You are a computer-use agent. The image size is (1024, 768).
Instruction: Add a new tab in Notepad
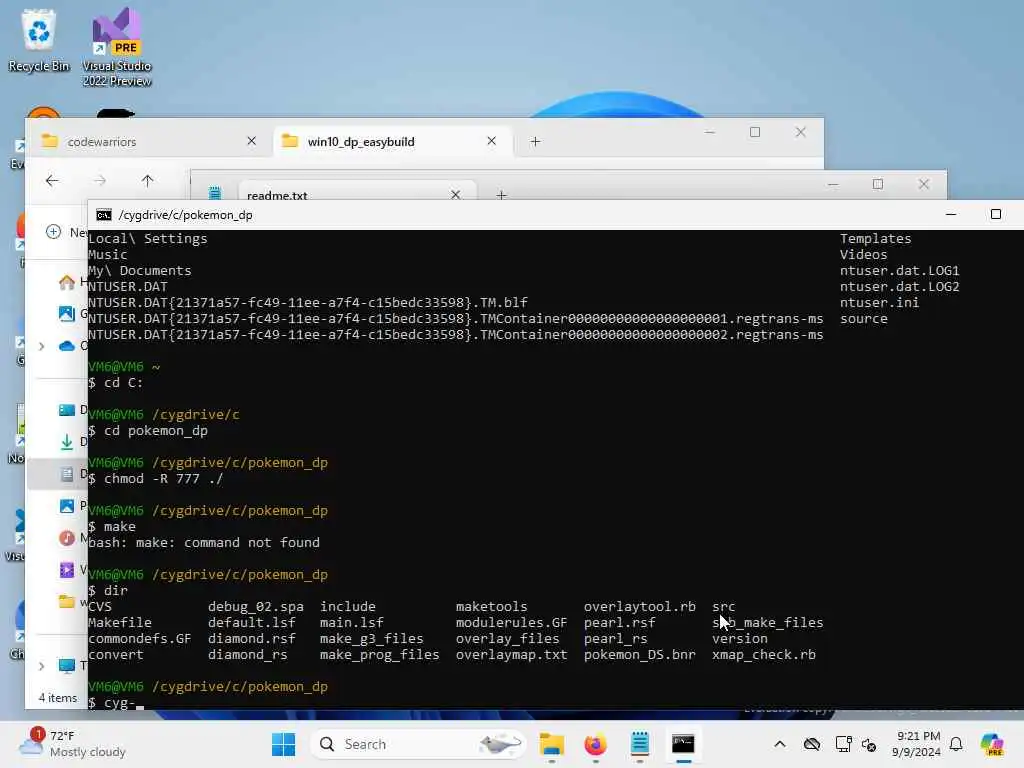pos(502,195)
